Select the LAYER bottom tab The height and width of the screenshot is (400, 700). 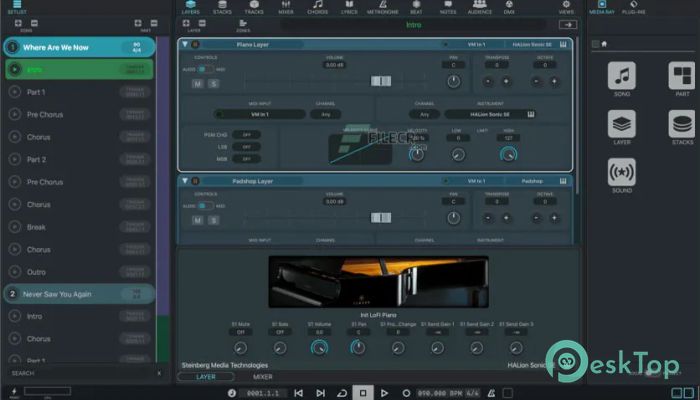click(x=206, y=377)
